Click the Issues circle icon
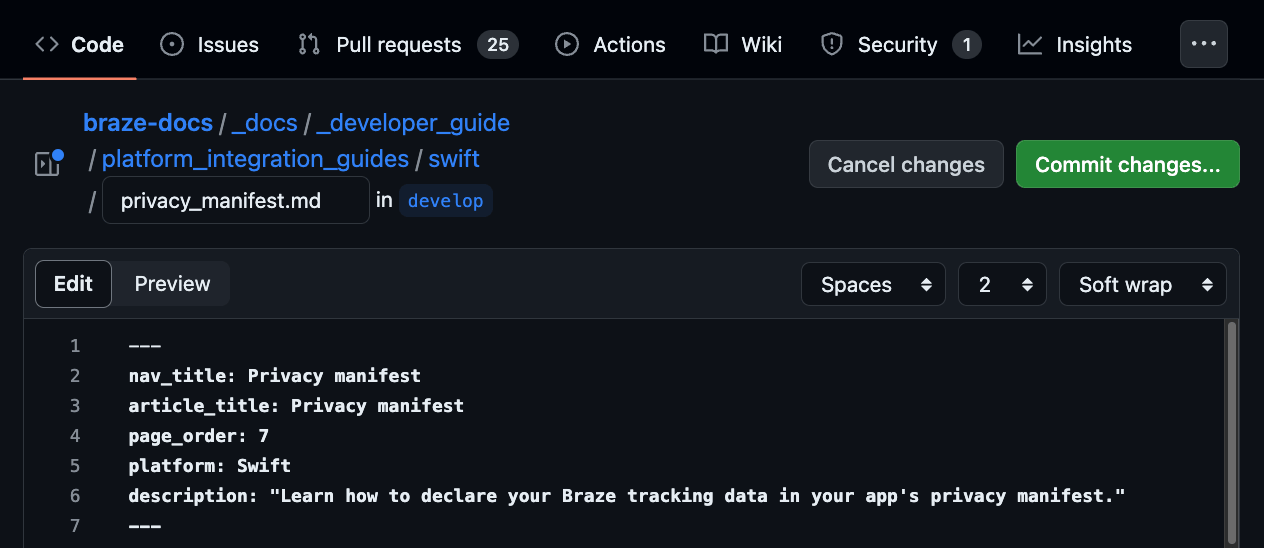The height and width of the screenshot is (548, 1264). click(x=172, y=44)
